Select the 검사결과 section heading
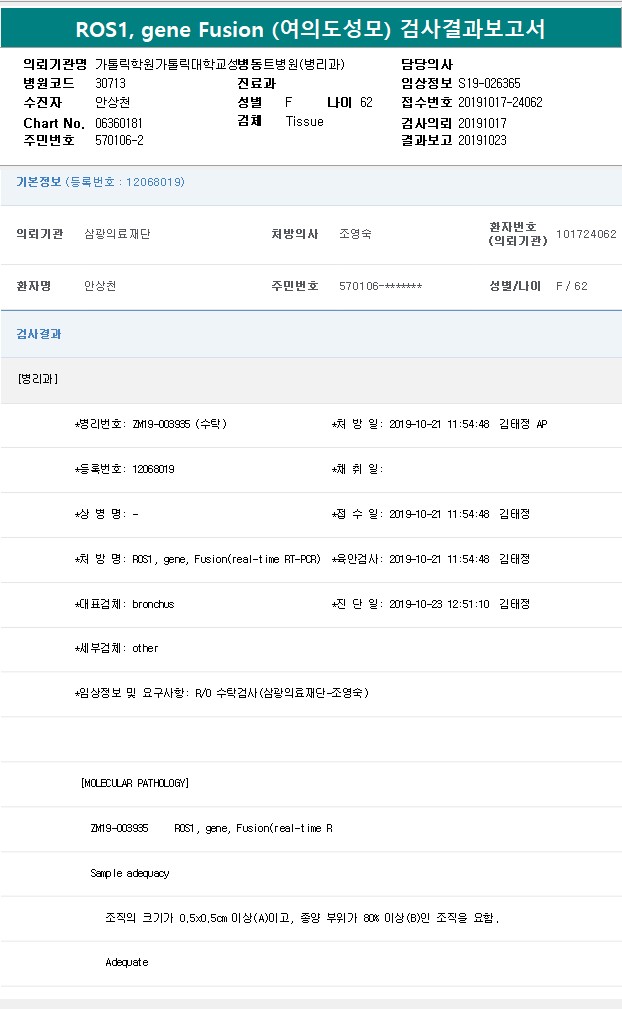The height and width of the screenshot is (1009, 622). tap(39, 334)
